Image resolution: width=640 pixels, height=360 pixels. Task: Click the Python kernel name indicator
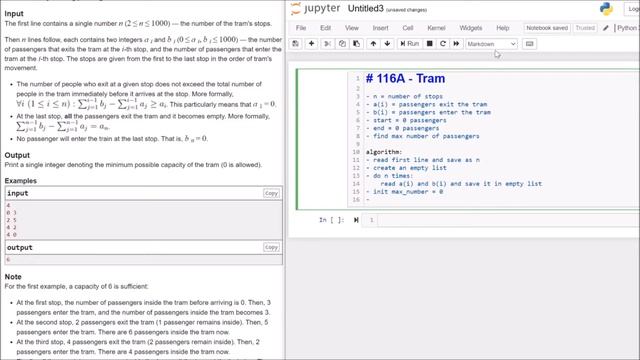coord(627,28)
